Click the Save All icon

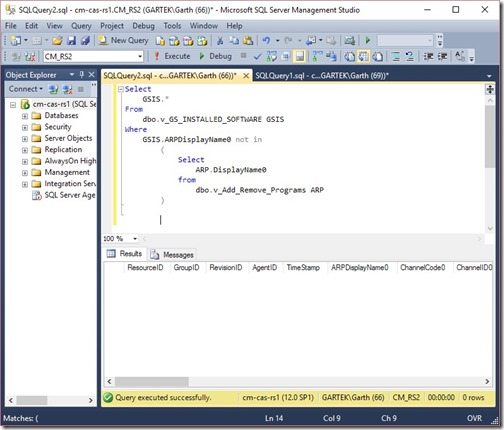coord(85,41)
